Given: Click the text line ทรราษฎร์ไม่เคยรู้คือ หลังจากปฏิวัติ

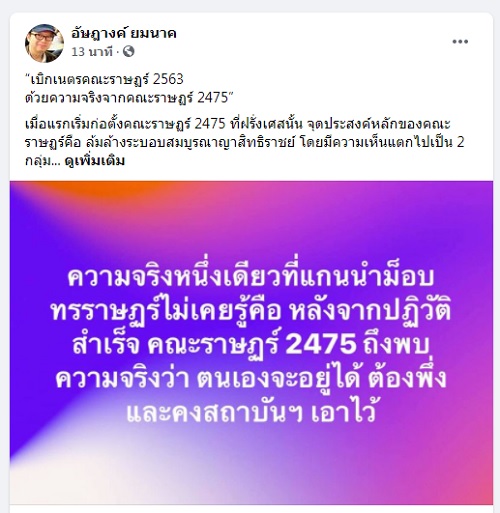Looking at the screenshot, I should [251, 312].
